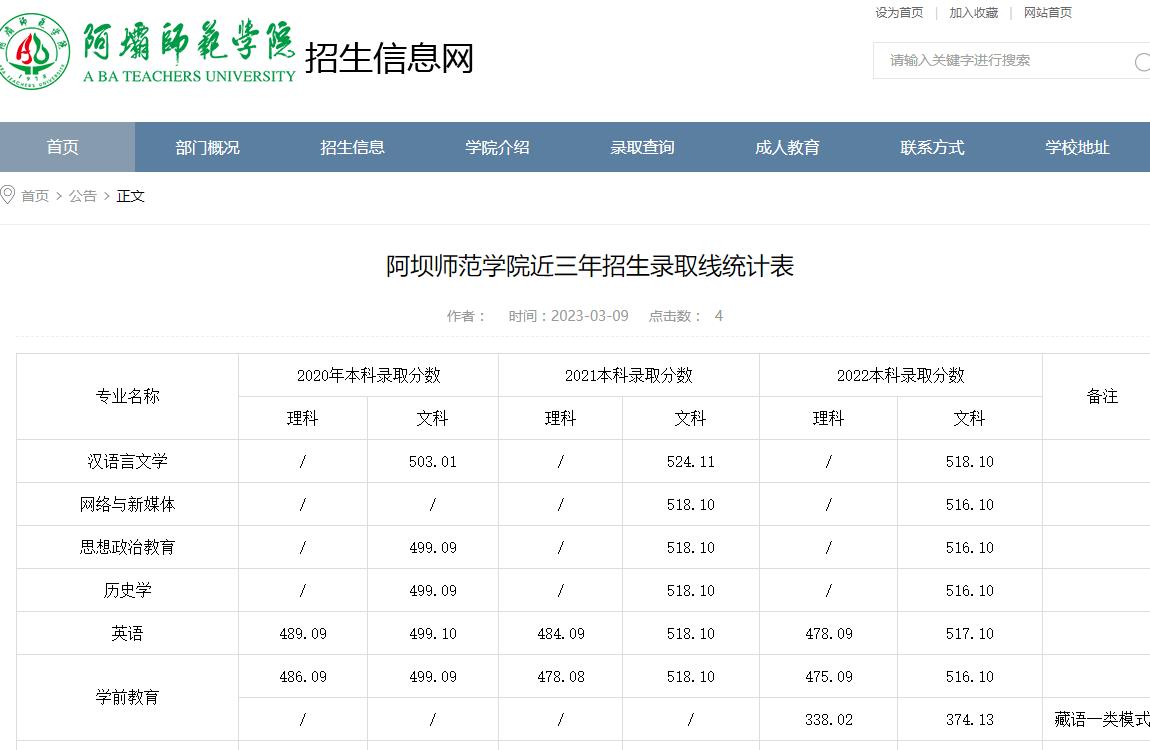1150x750 pixels.
Task: Click the location pin icon in breadcrumb
Action: pyautogui.click(x=7, y=195)
